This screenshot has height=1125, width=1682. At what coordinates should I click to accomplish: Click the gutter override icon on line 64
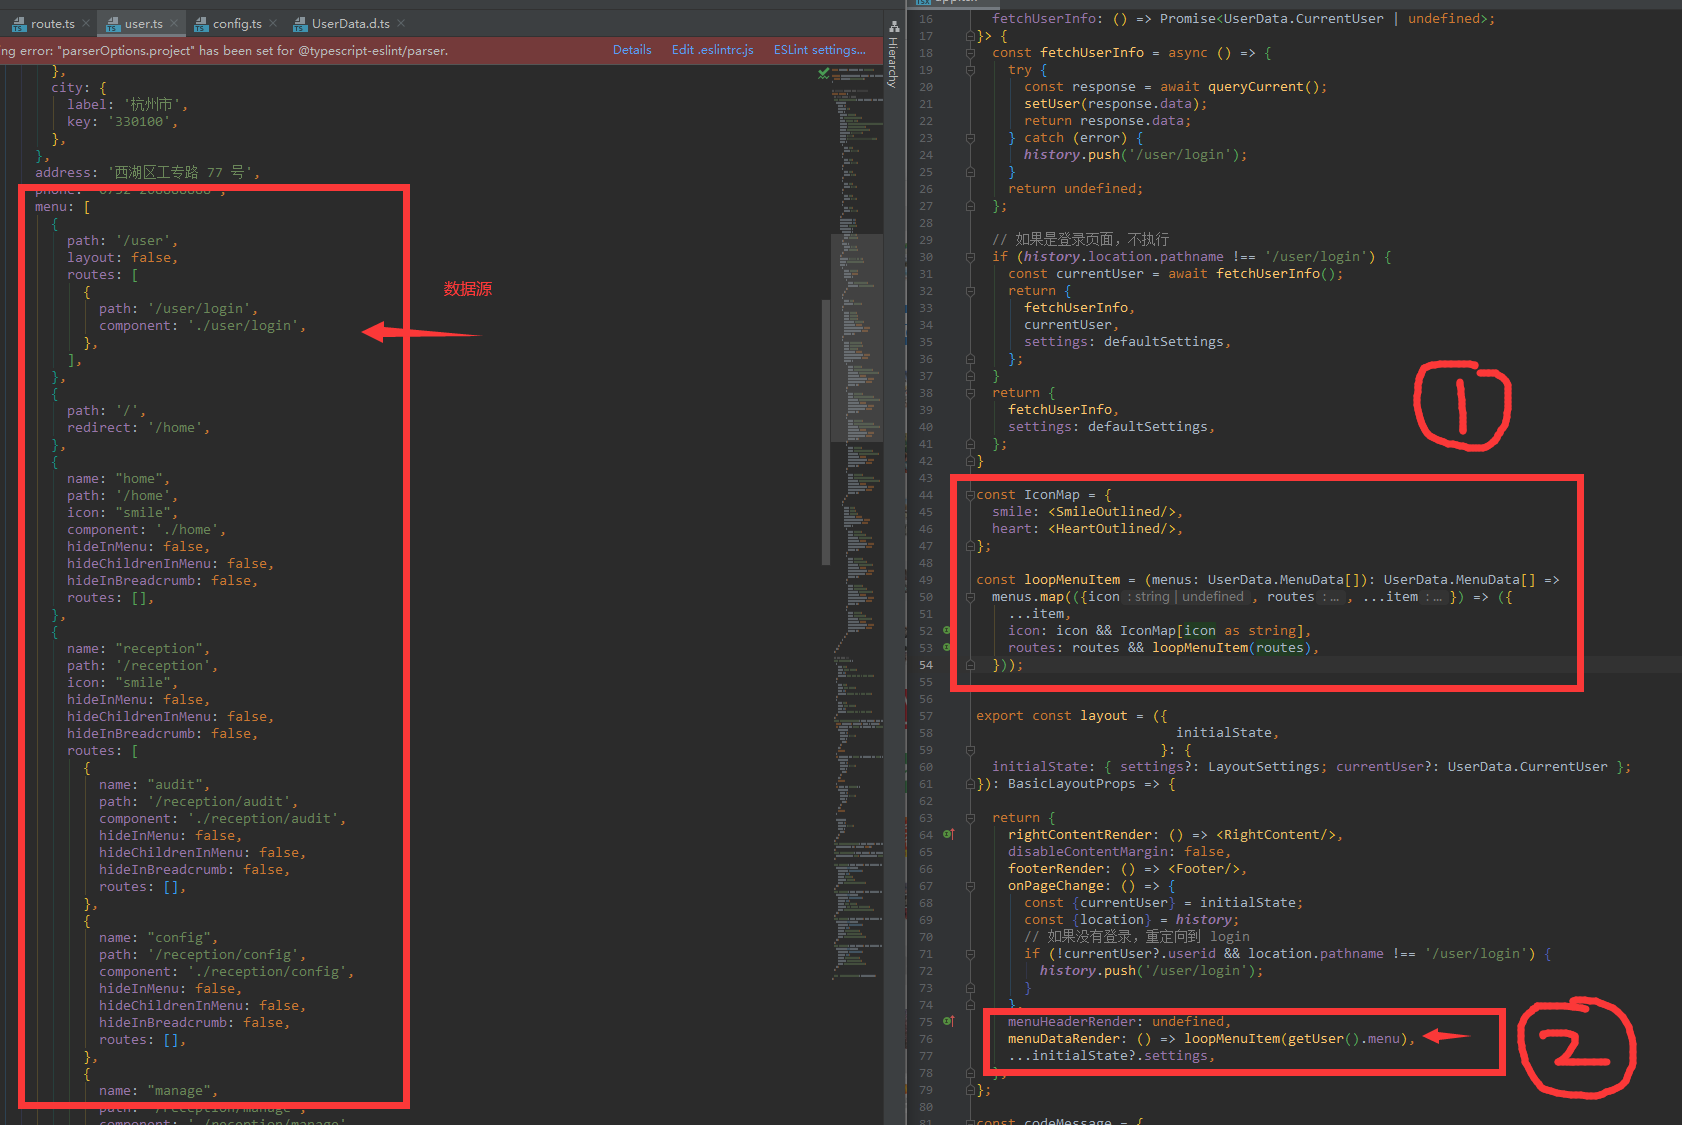tap(948, 835)
